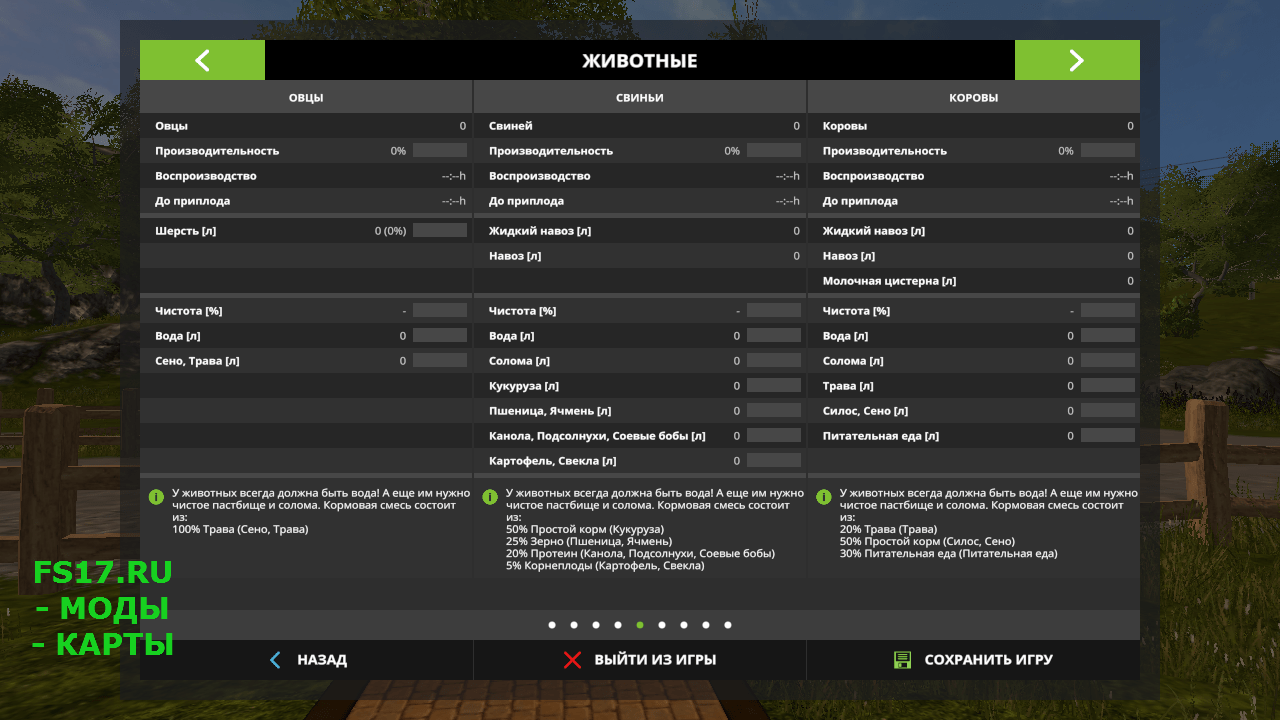Click pigs Кукуруза [л] progress bar

tap(774, 385)
